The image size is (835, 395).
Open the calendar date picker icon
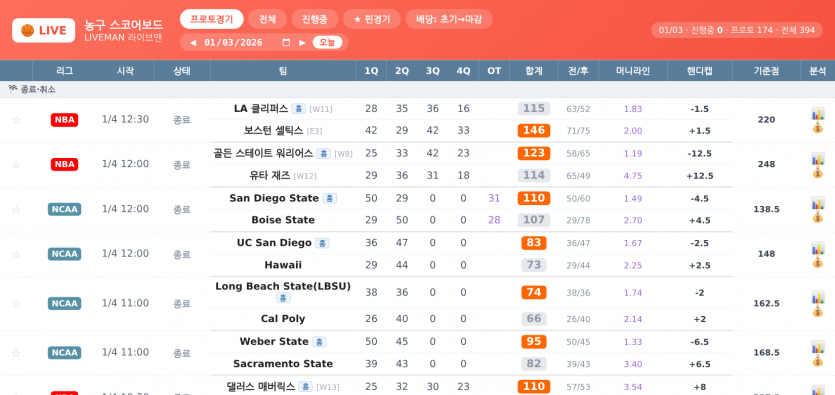(286, 43)
